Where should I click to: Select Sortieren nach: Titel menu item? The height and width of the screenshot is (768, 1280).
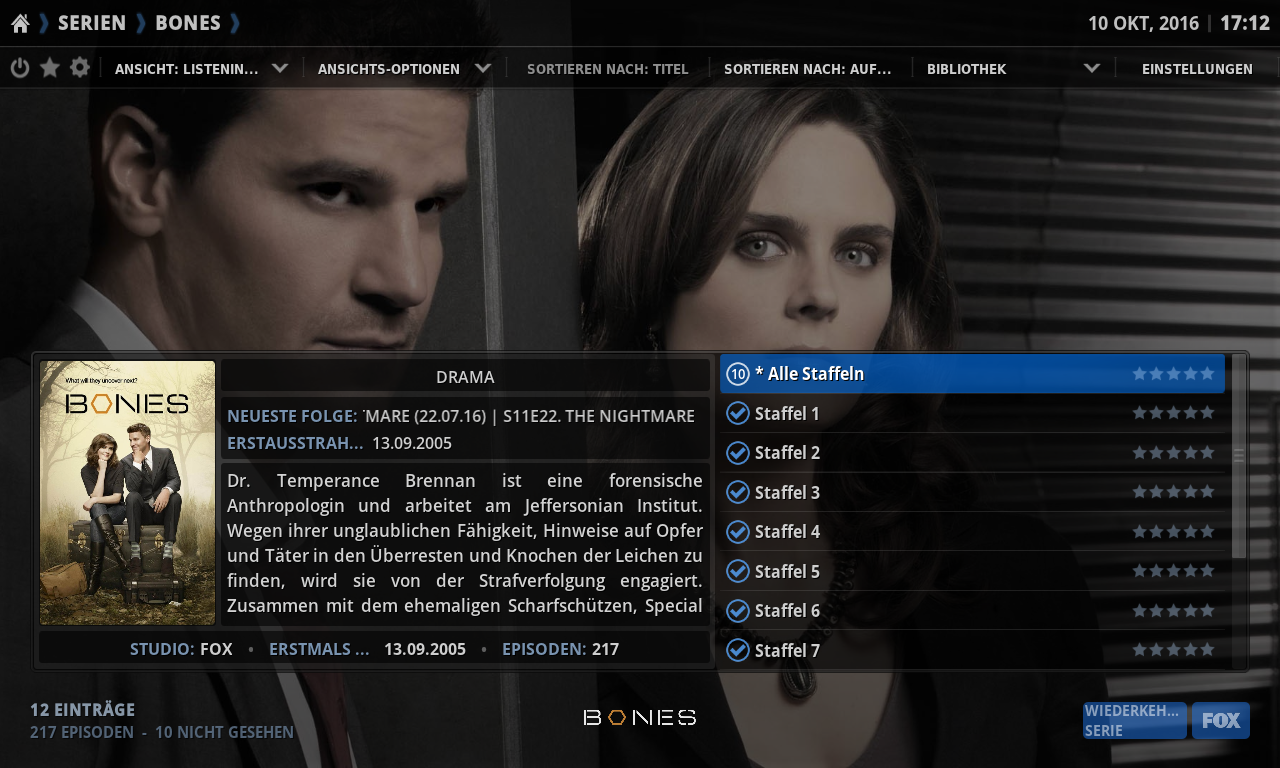[608, 69]
